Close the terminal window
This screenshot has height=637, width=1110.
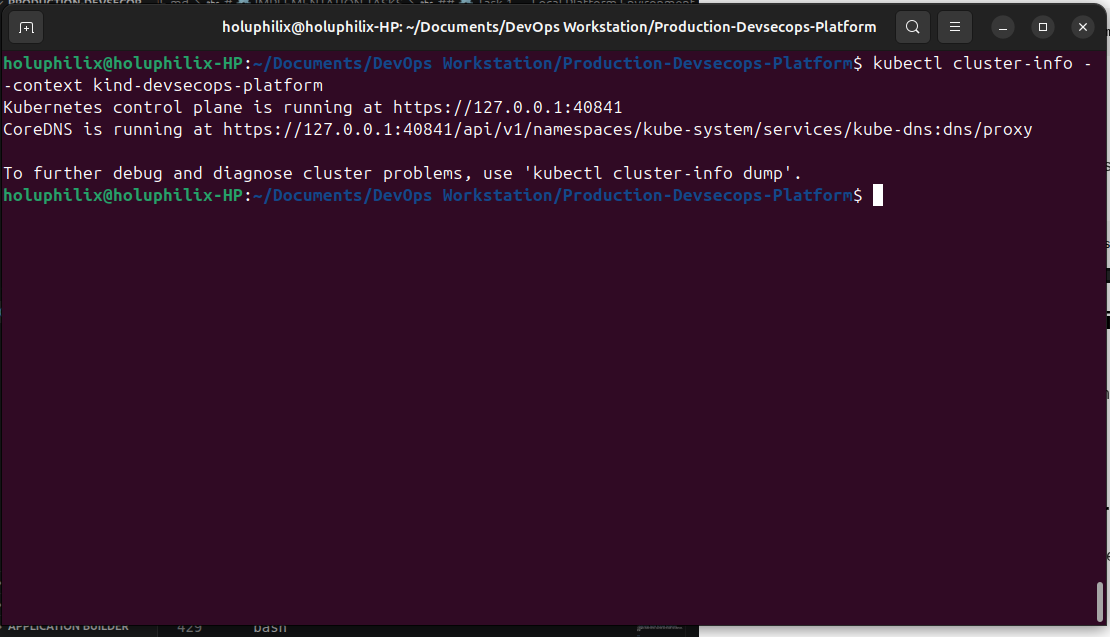(x=1082, y=28)
